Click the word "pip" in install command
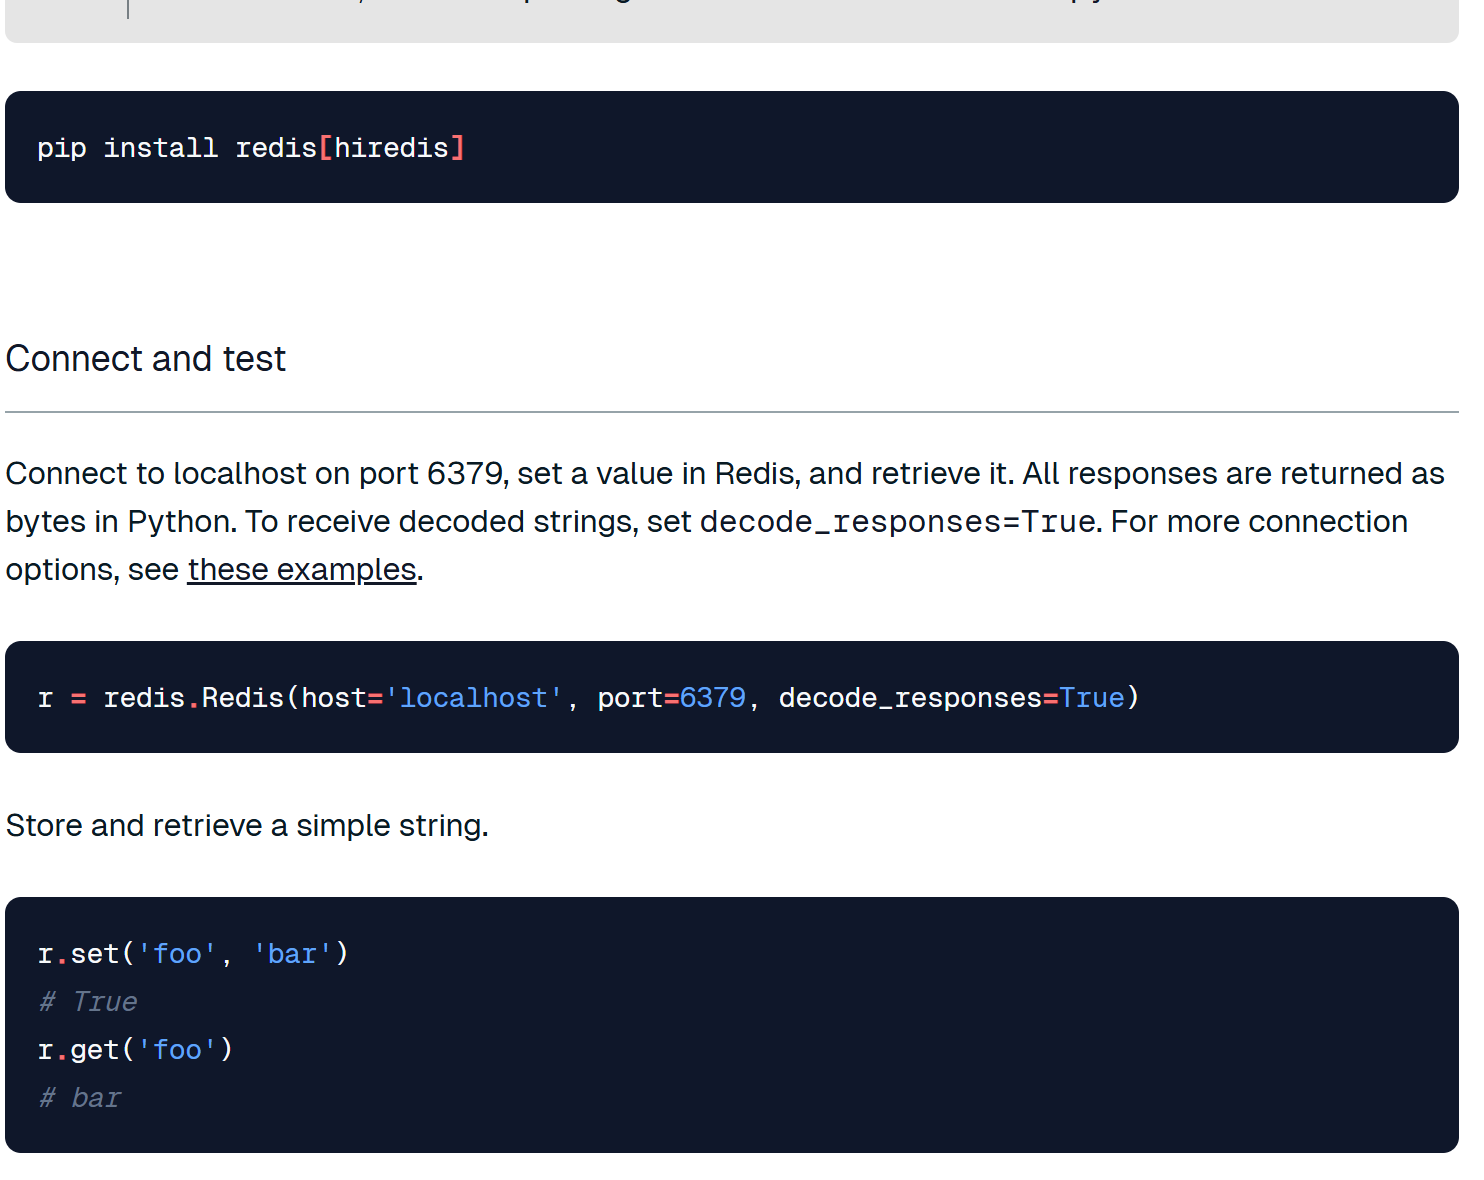Image resolution: width=1484 pixels, height=1180 pixels. [61, 148]
